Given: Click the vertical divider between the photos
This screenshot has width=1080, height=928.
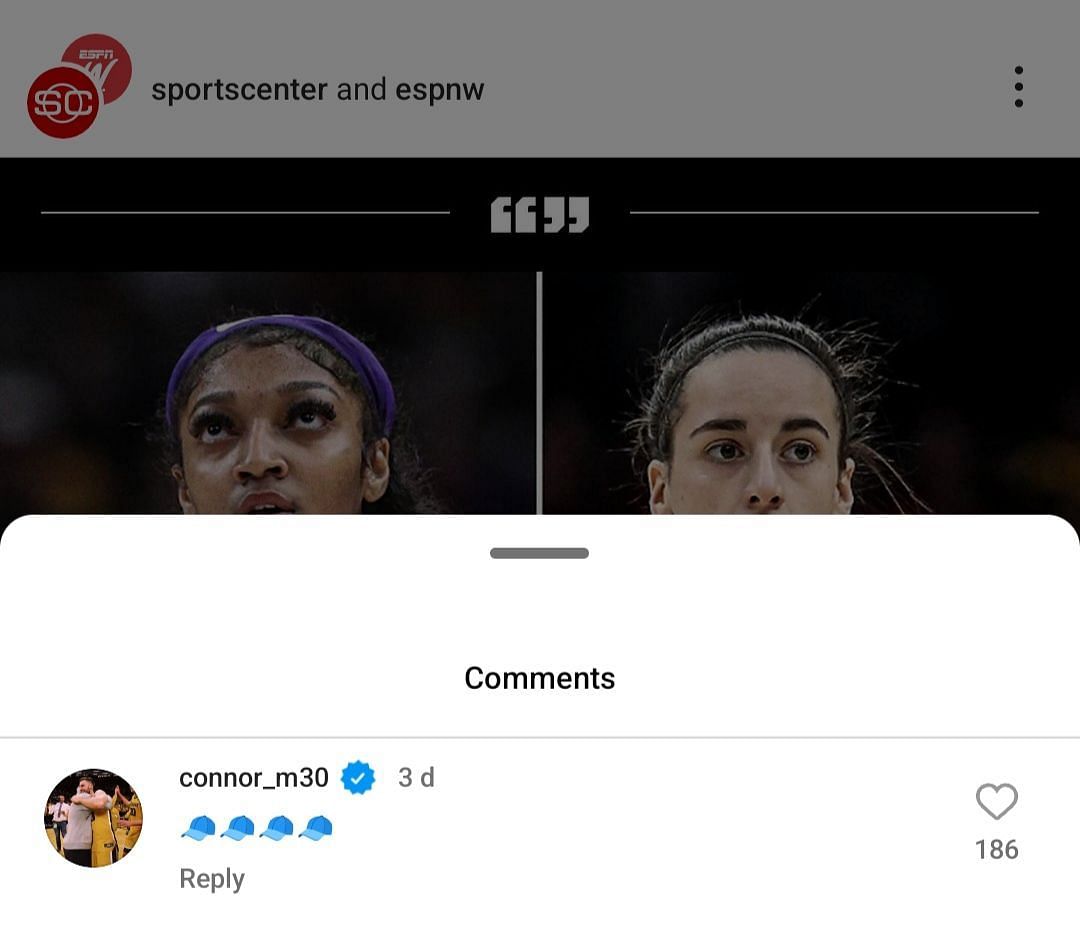Looking at the screenshot, I should 539,393.
